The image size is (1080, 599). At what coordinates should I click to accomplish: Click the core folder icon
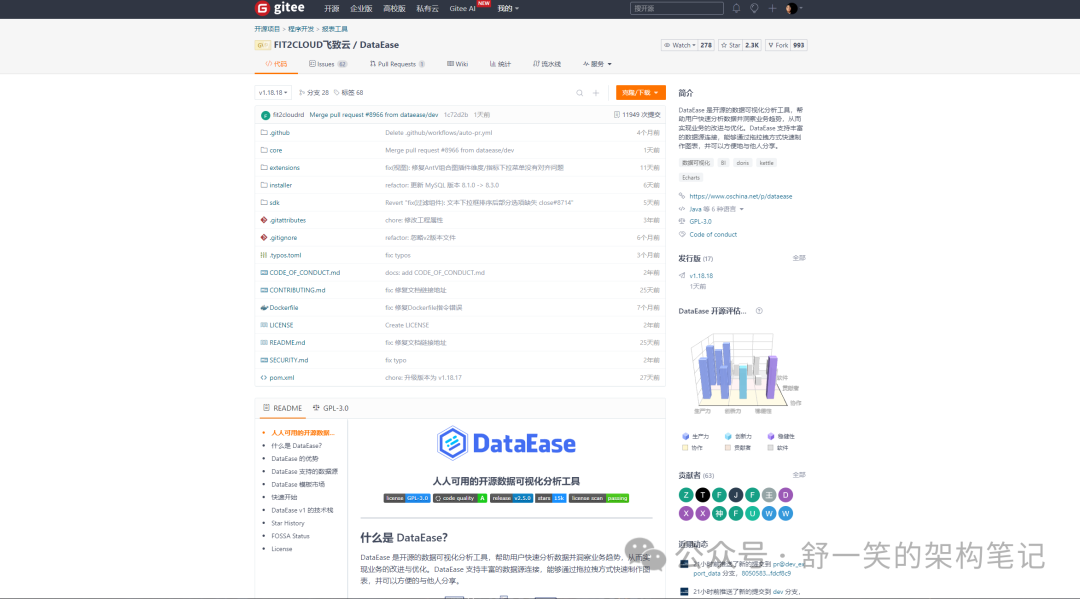264,149
